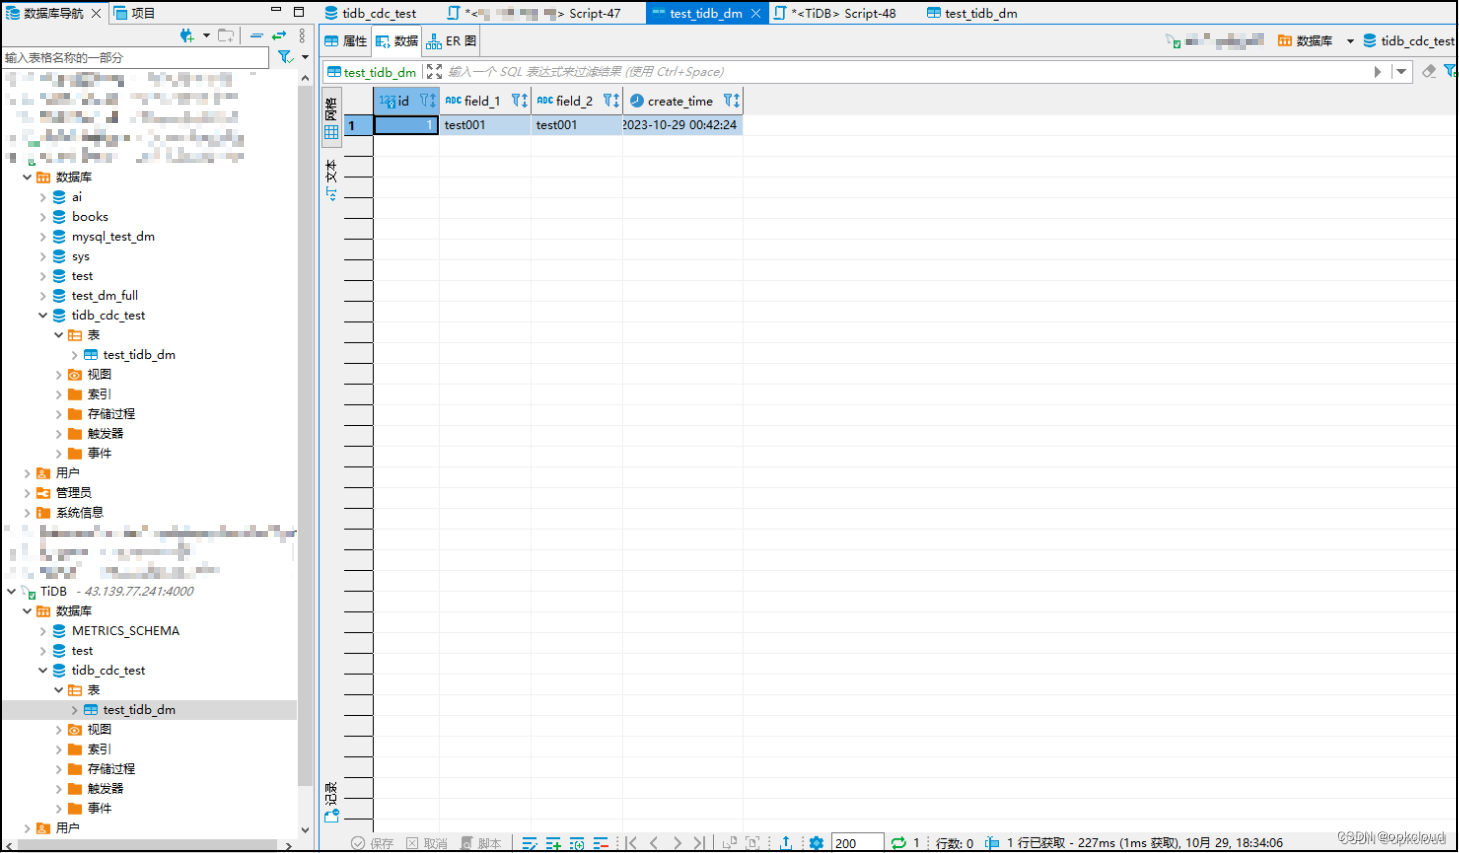Select the 管理员 tree node
Viewport: 1459px width, 853px height.
point(73,493)
